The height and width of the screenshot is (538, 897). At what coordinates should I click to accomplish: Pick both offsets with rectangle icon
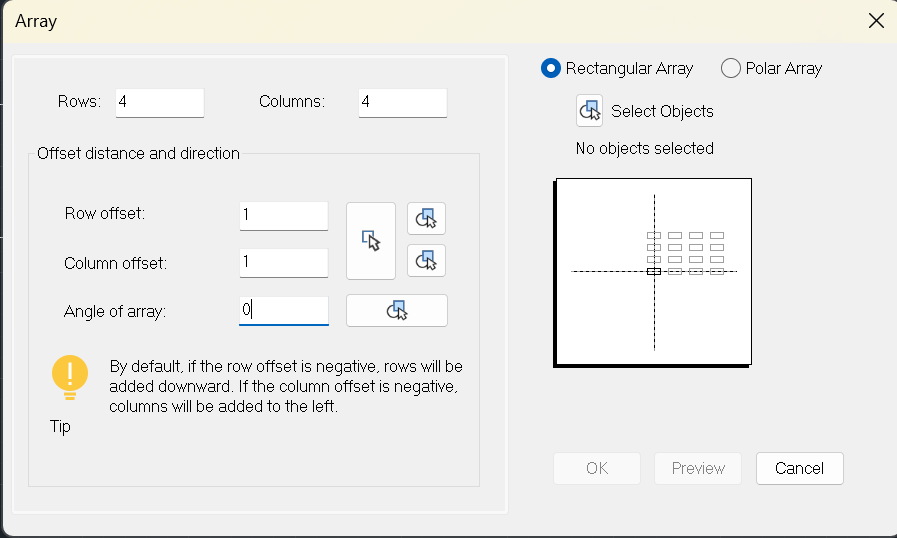click(371, 241)
